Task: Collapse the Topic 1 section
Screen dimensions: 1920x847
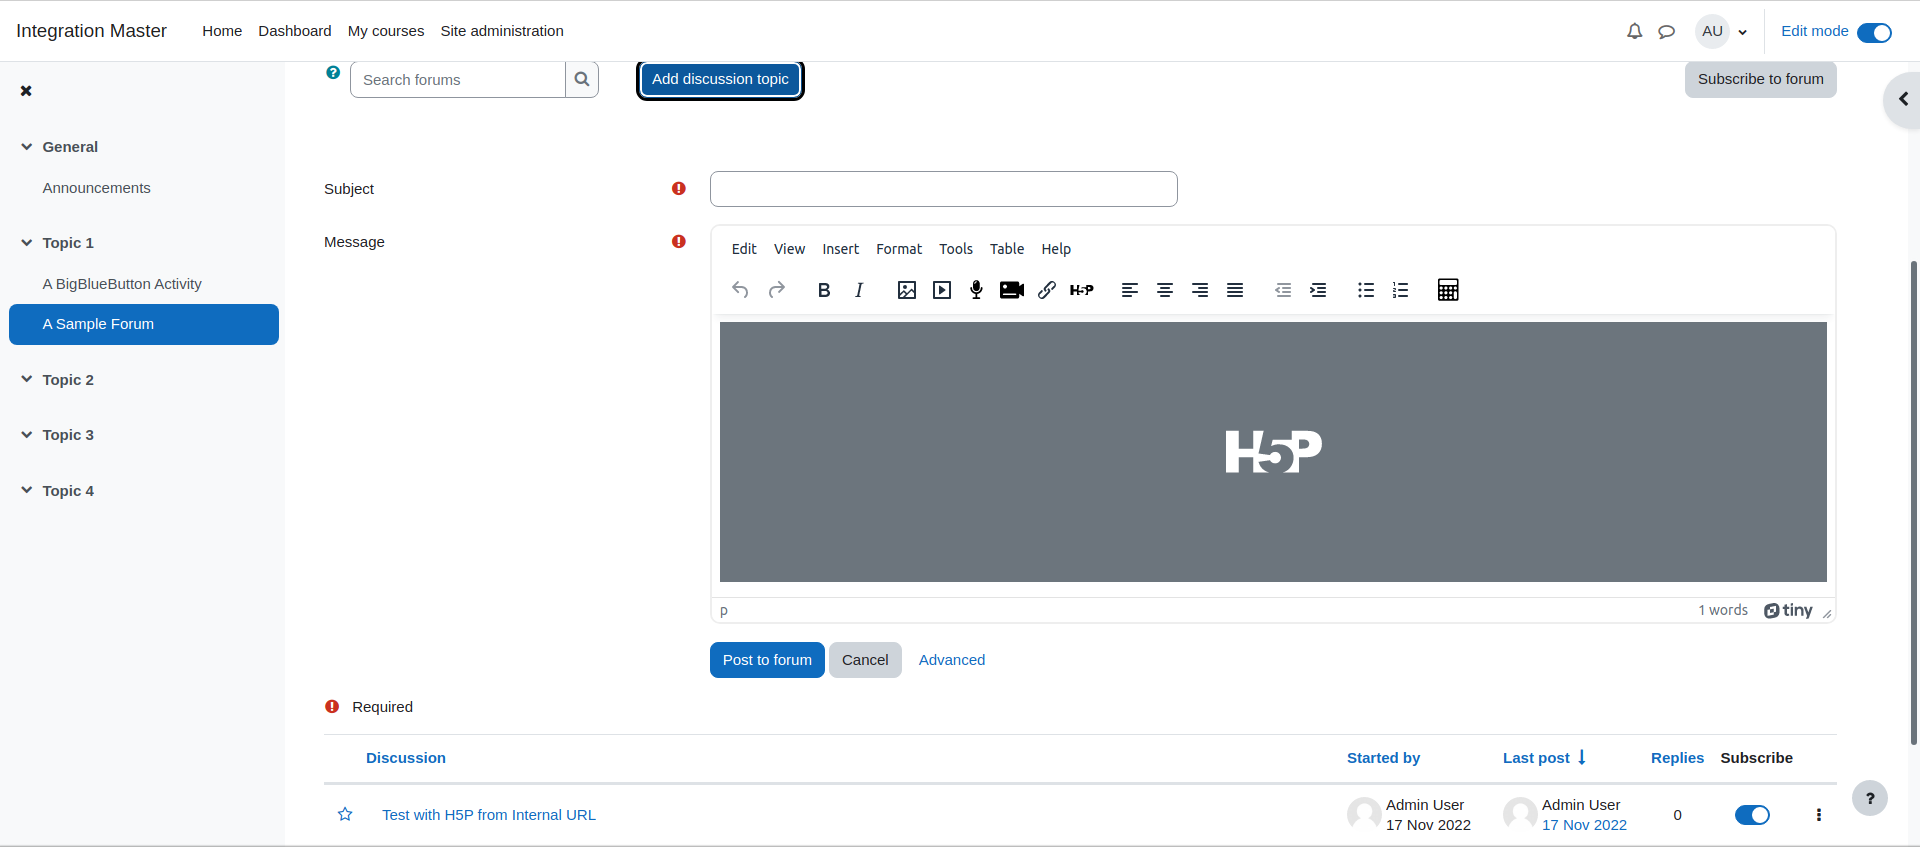Action: [x=27, y=243]
